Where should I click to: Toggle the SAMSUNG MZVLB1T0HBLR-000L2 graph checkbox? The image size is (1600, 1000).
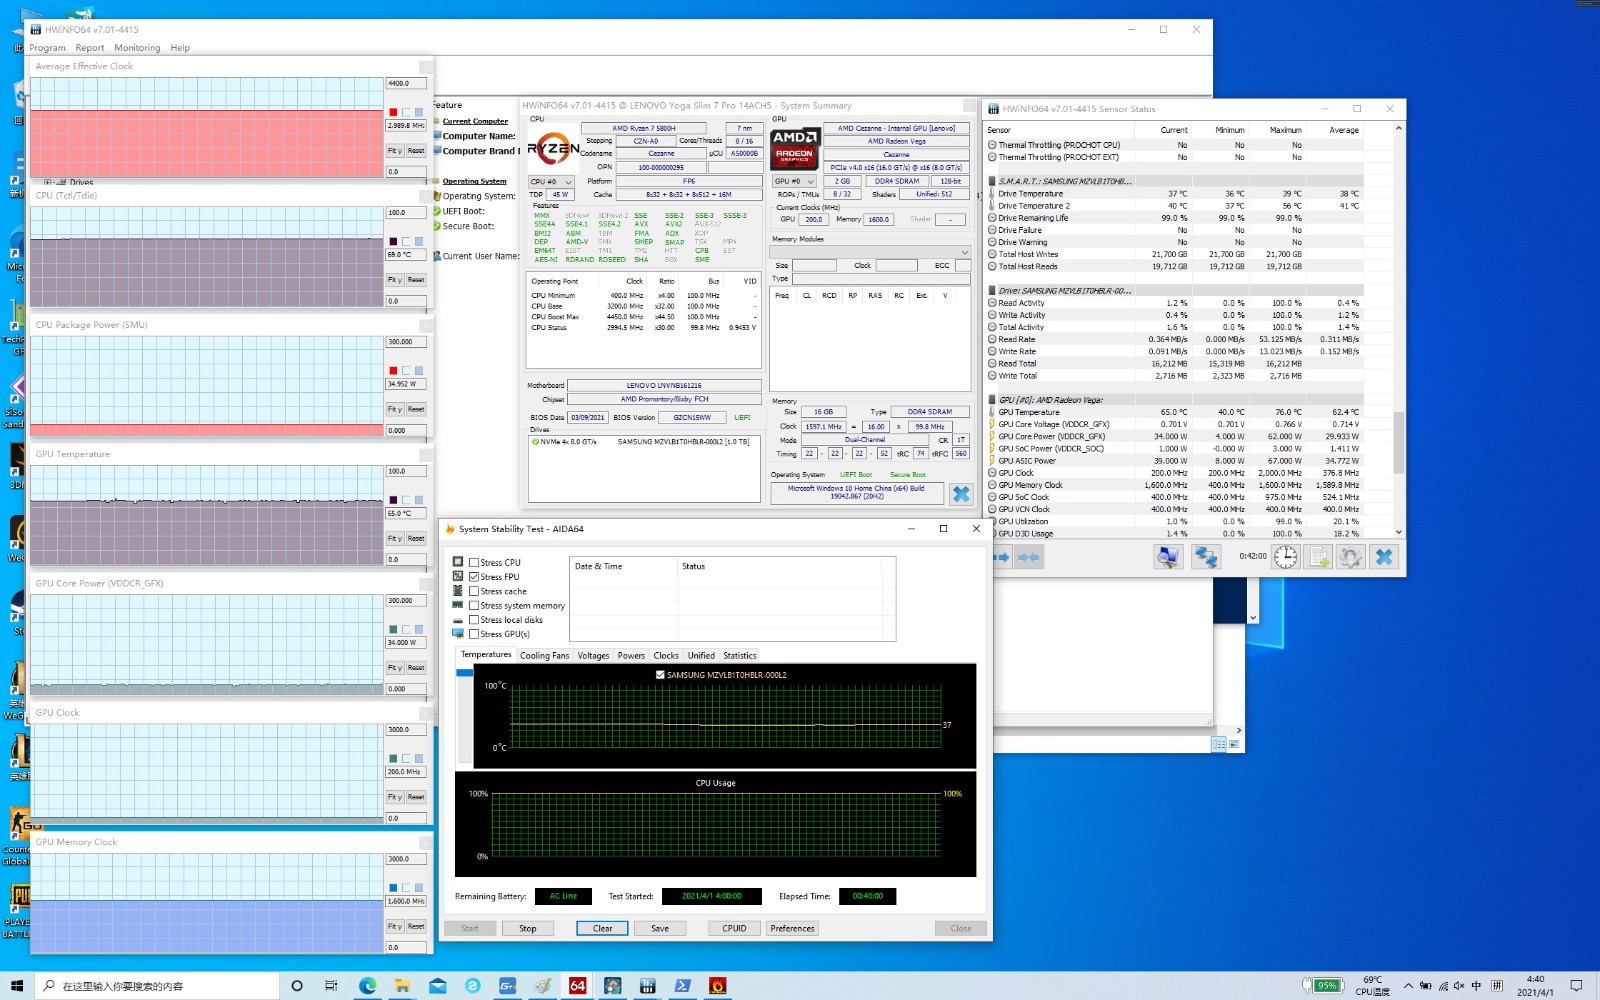[660, 675]
